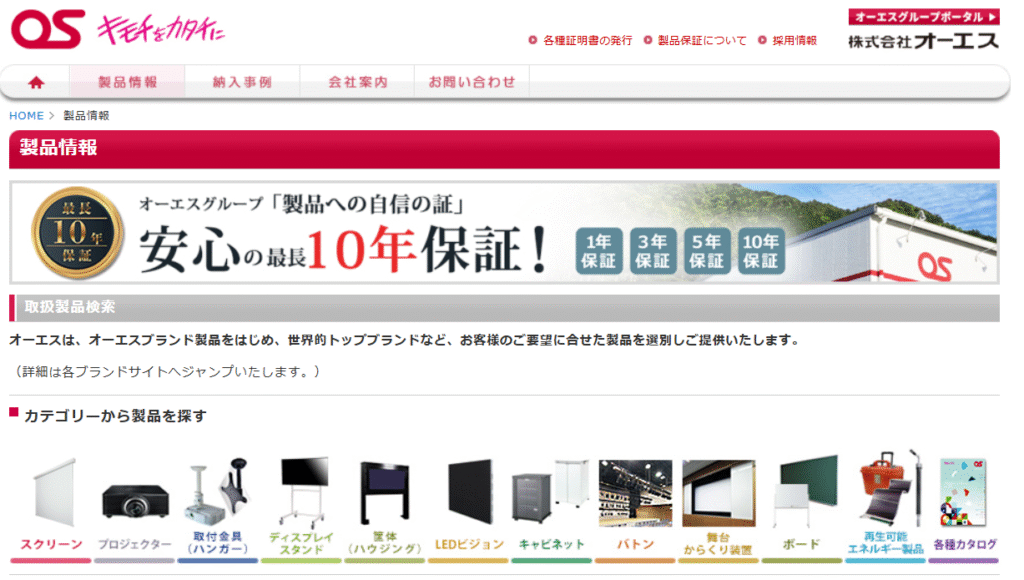The height and width of the screenshot is (580, 1024).
Task: Open the 各種カタログ category image
Action: point(963,492)
